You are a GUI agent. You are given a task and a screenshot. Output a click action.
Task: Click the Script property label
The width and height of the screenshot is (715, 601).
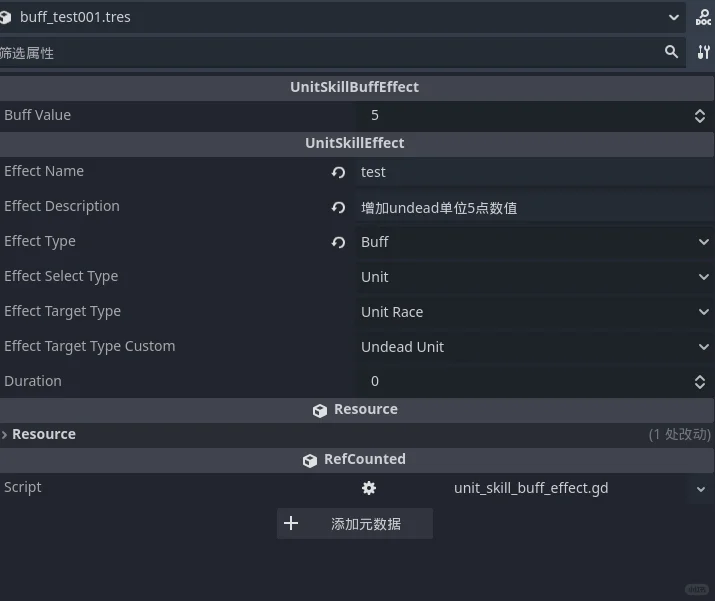23,487
